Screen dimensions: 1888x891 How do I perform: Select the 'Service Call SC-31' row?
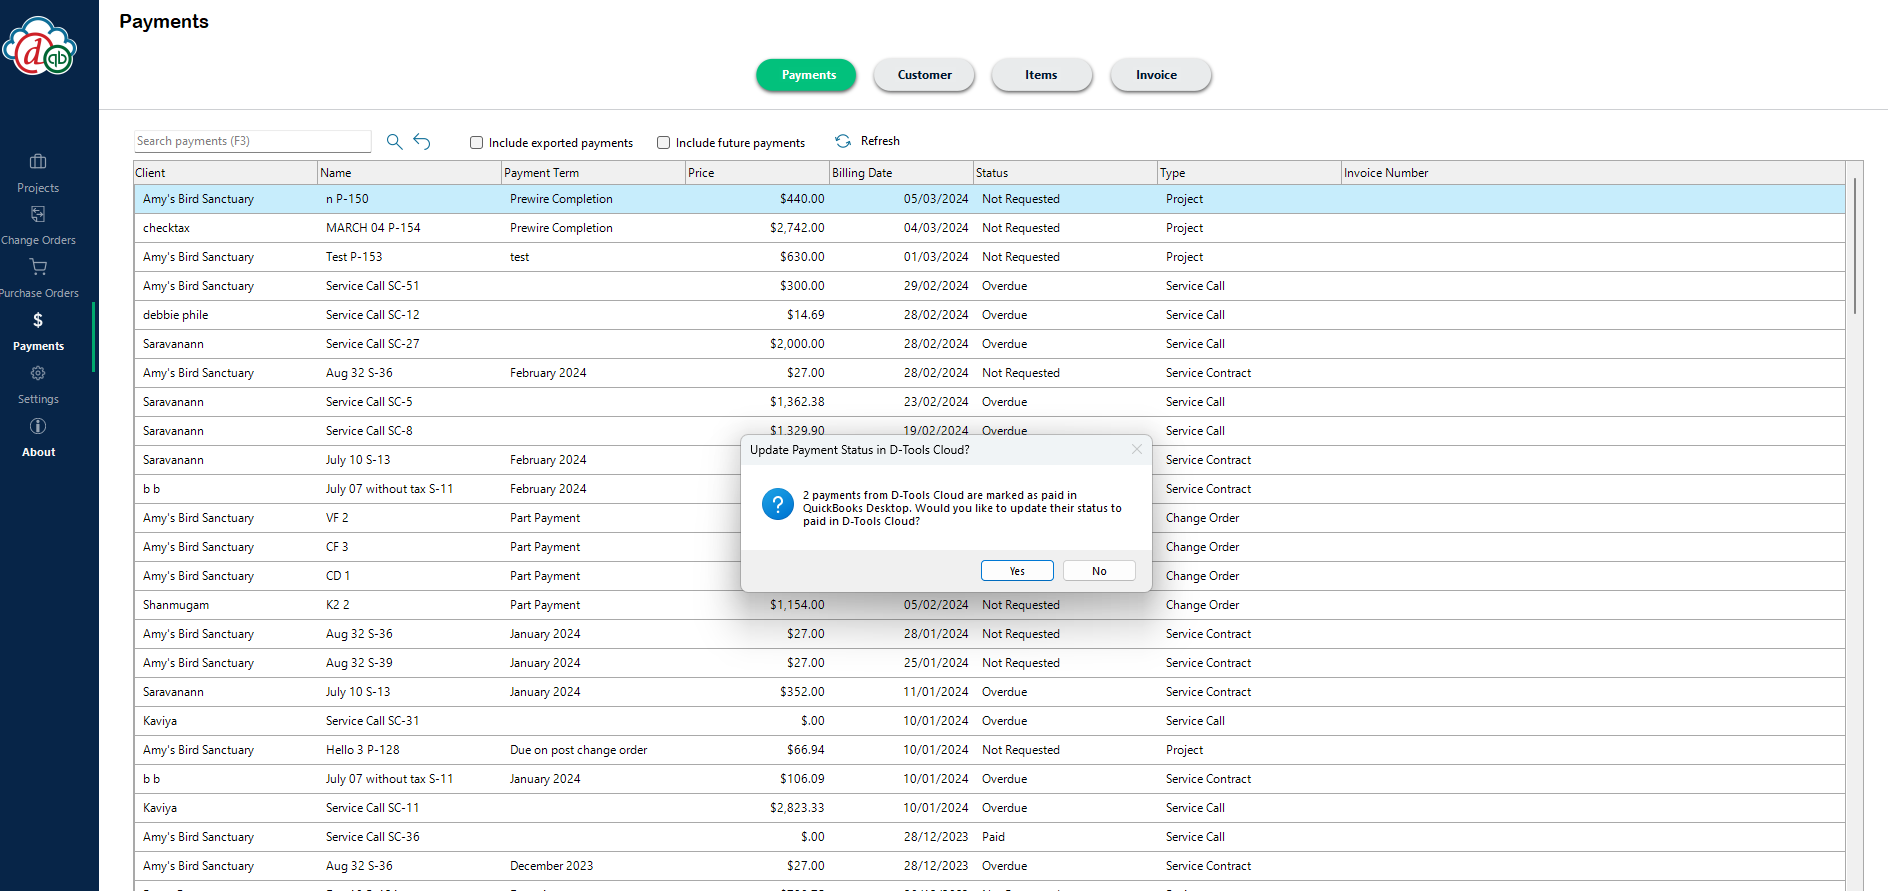[x=989, y=721]
